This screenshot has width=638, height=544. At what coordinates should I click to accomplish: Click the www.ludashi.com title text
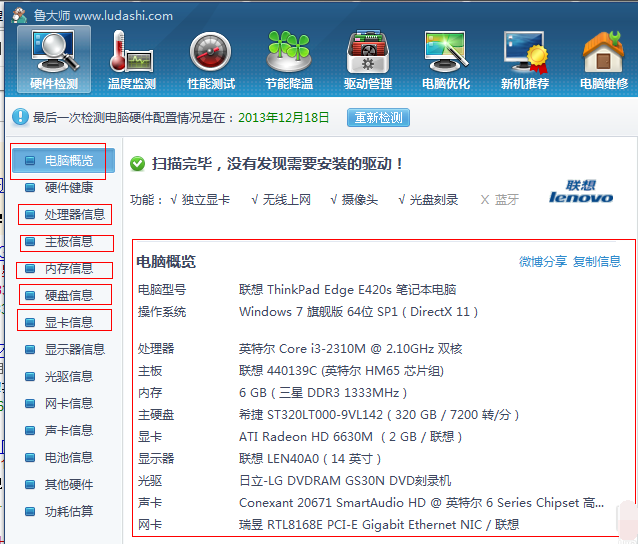coord(123,16)
